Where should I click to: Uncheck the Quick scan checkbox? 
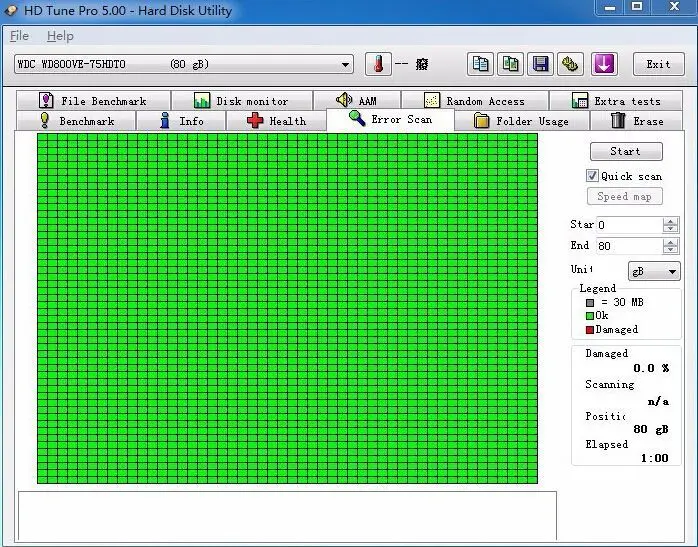[592, 176]
